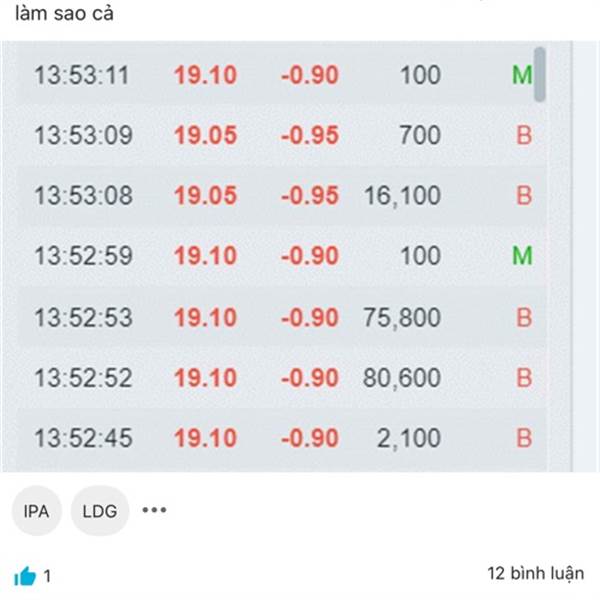
Task: Click the 13:53:08 trade row timestamp
Action: 83,195
